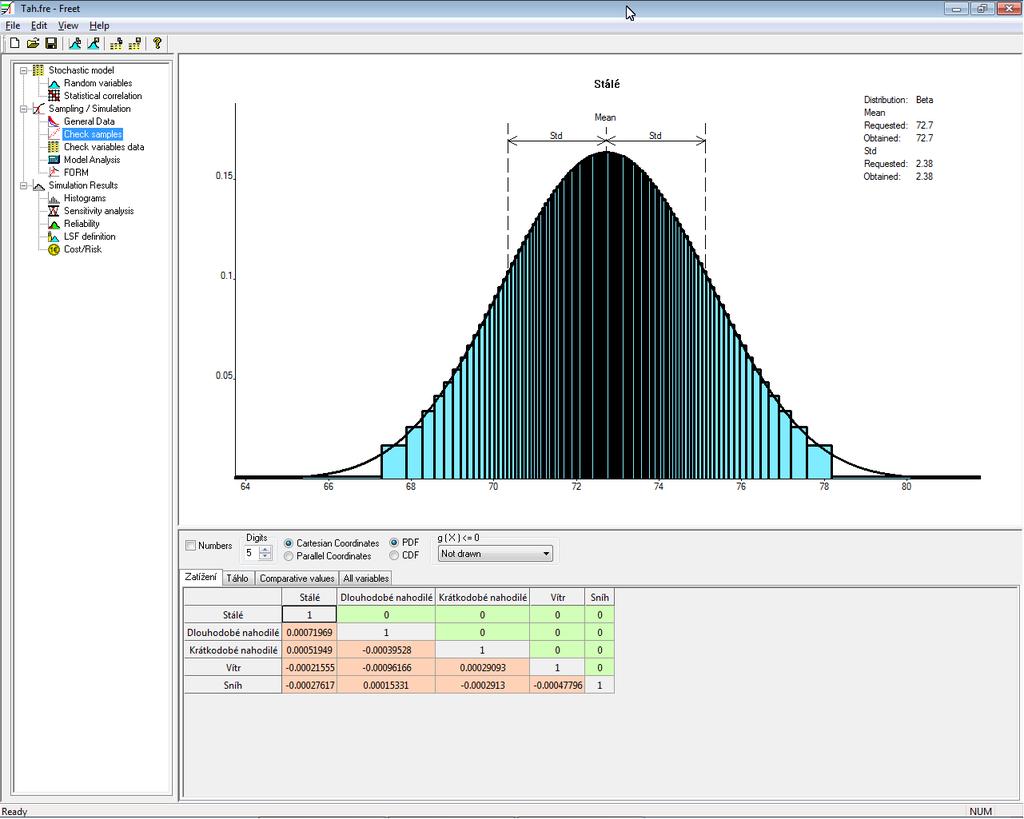The height and width of the screenshot is (819, 1024).
Task: Select cell with value -0.0002913
Action: pos(483,686)
